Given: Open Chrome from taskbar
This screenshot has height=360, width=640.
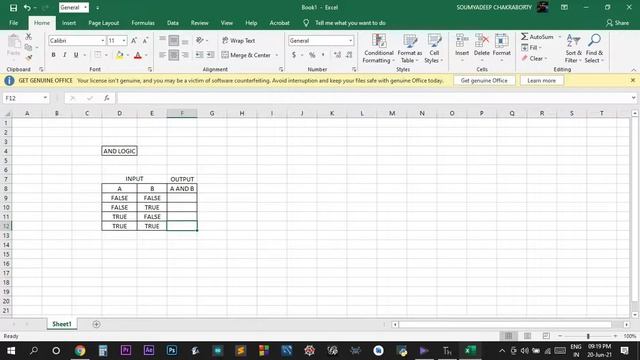Looking at the screenshot, I should pyautogui.click(x=80, y=351).
